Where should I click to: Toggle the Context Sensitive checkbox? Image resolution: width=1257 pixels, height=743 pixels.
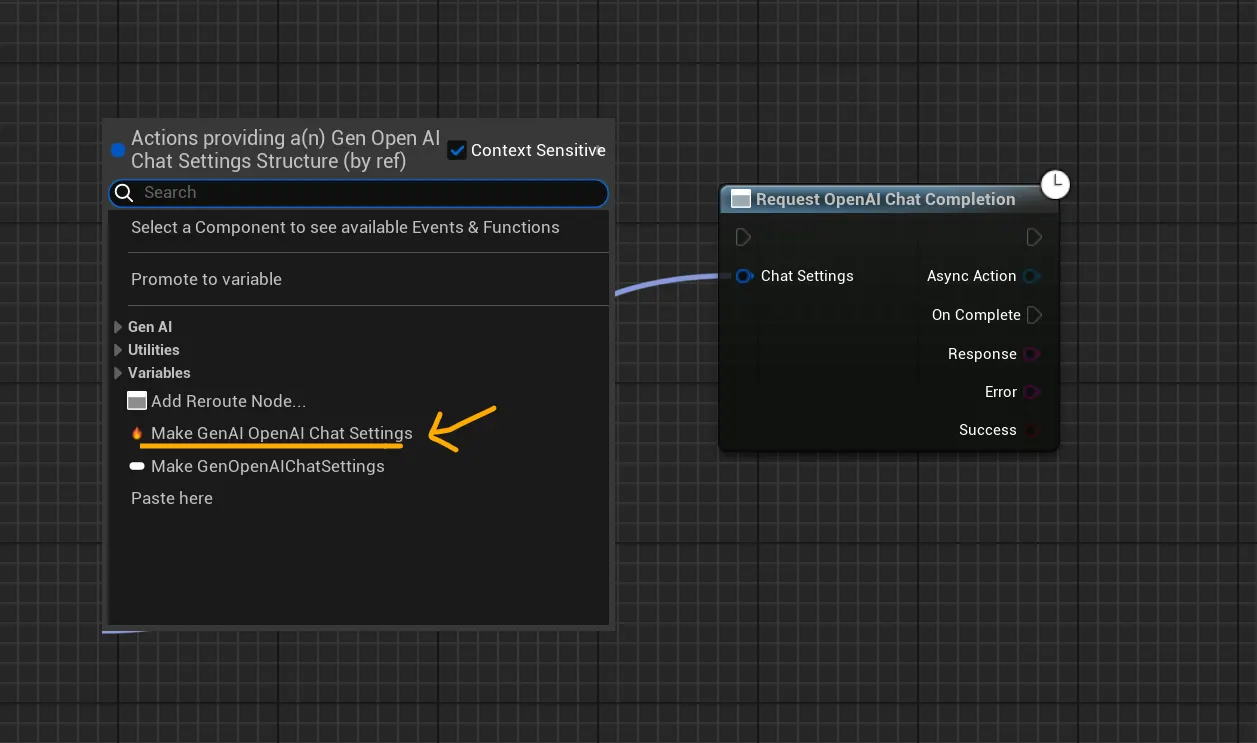(x=457, y=150)
